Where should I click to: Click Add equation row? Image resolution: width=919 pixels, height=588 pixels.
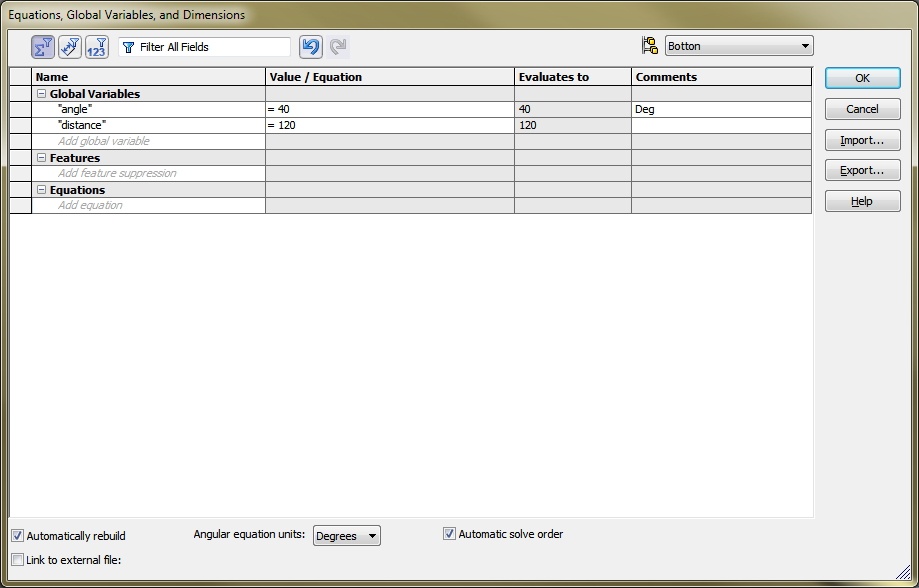coord(148,205)
